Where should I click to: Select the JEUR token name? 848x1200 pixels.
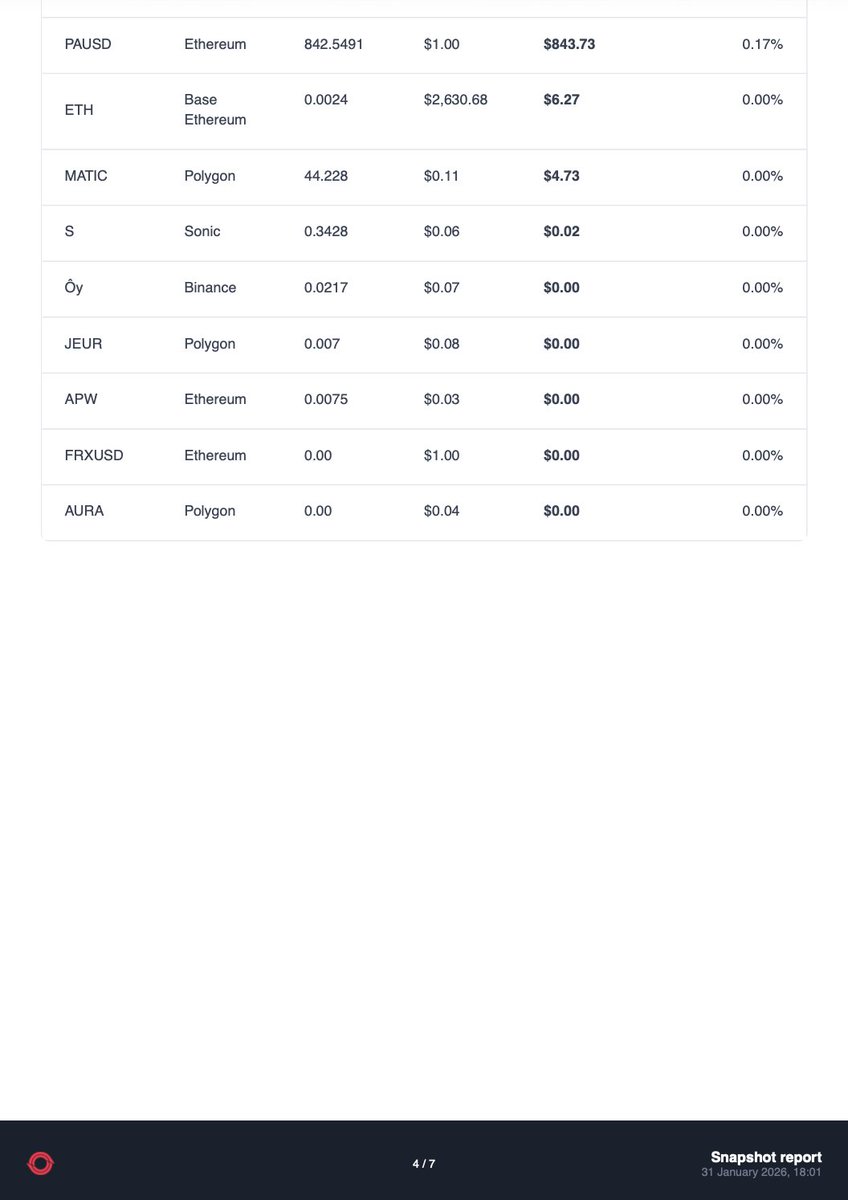pos(83,343)
